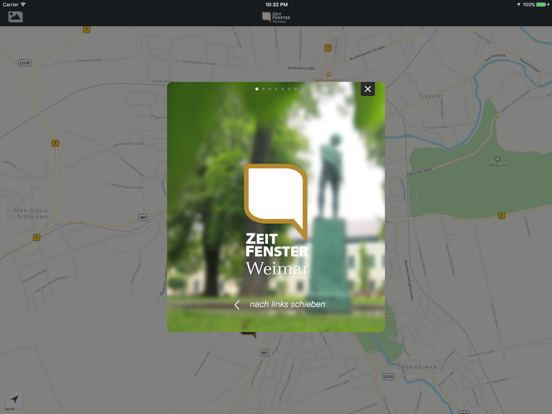This screenshot has height=414, width=552.
Task: Tap the 'Tiefurt' district label on map
Action: 431,96
